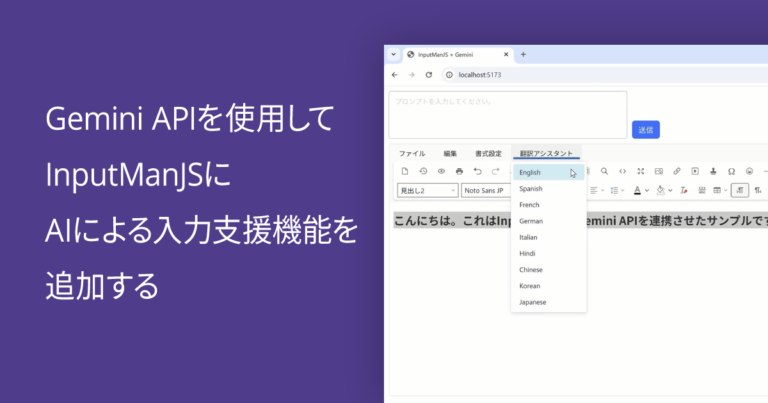Image resolution: width=768 pixels, height=403 pixels.
Task: Click the line spacing icon
Action: tap(614, 190)
